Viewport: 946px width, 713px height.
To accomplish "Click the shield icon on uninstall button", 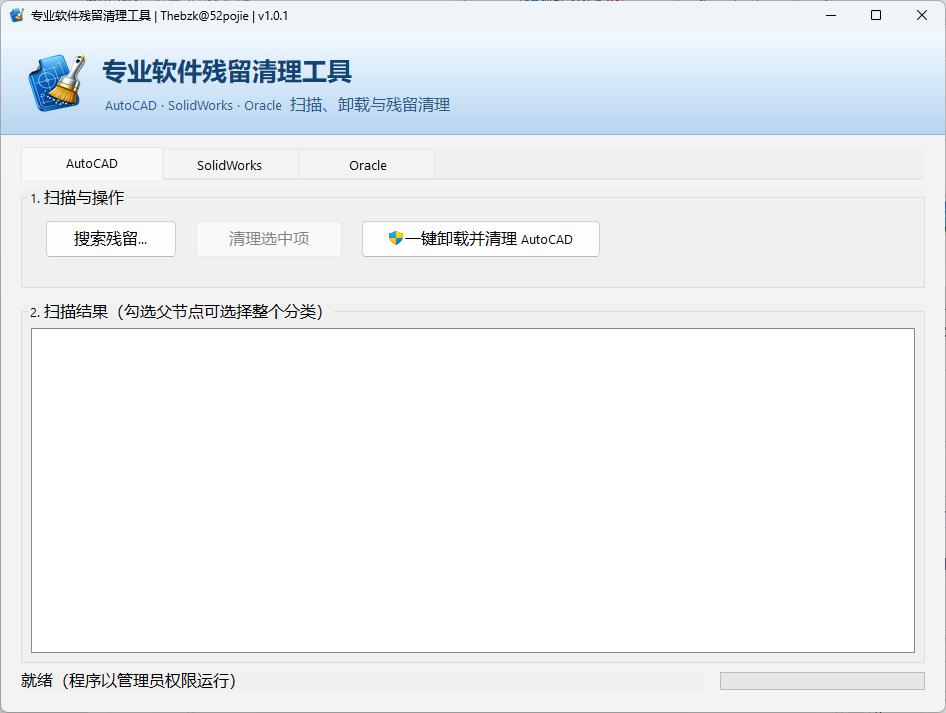I will click(396, 238).
